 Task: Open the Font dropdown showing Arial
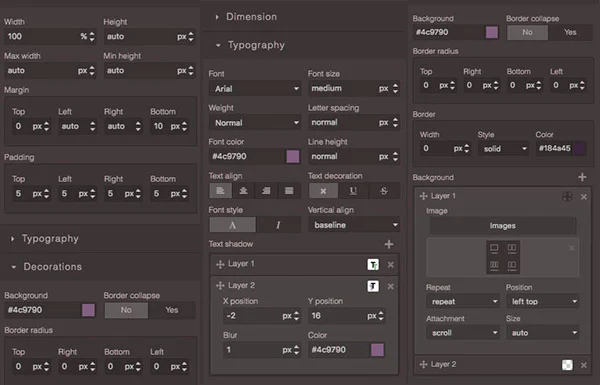pos(255,89)
